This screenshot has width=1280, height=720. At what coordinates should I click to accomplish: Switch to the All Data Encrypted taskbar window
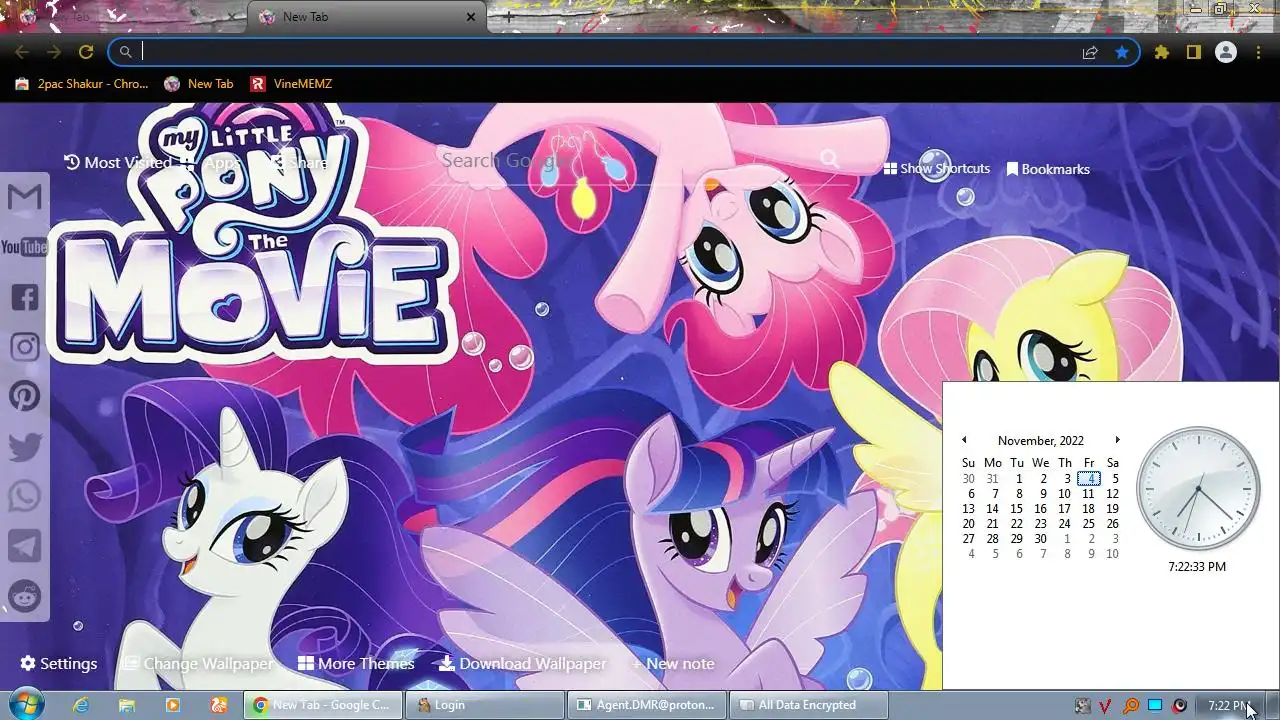click(808, 705)
